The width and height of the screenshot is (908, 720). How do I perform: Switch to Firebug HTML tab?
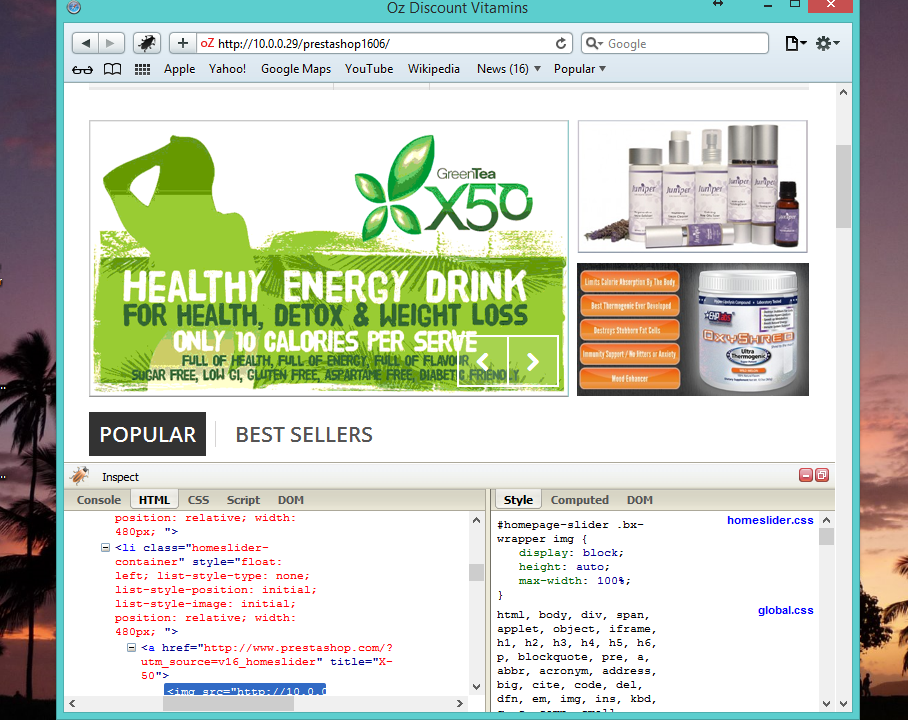click(x=155, y=500)
